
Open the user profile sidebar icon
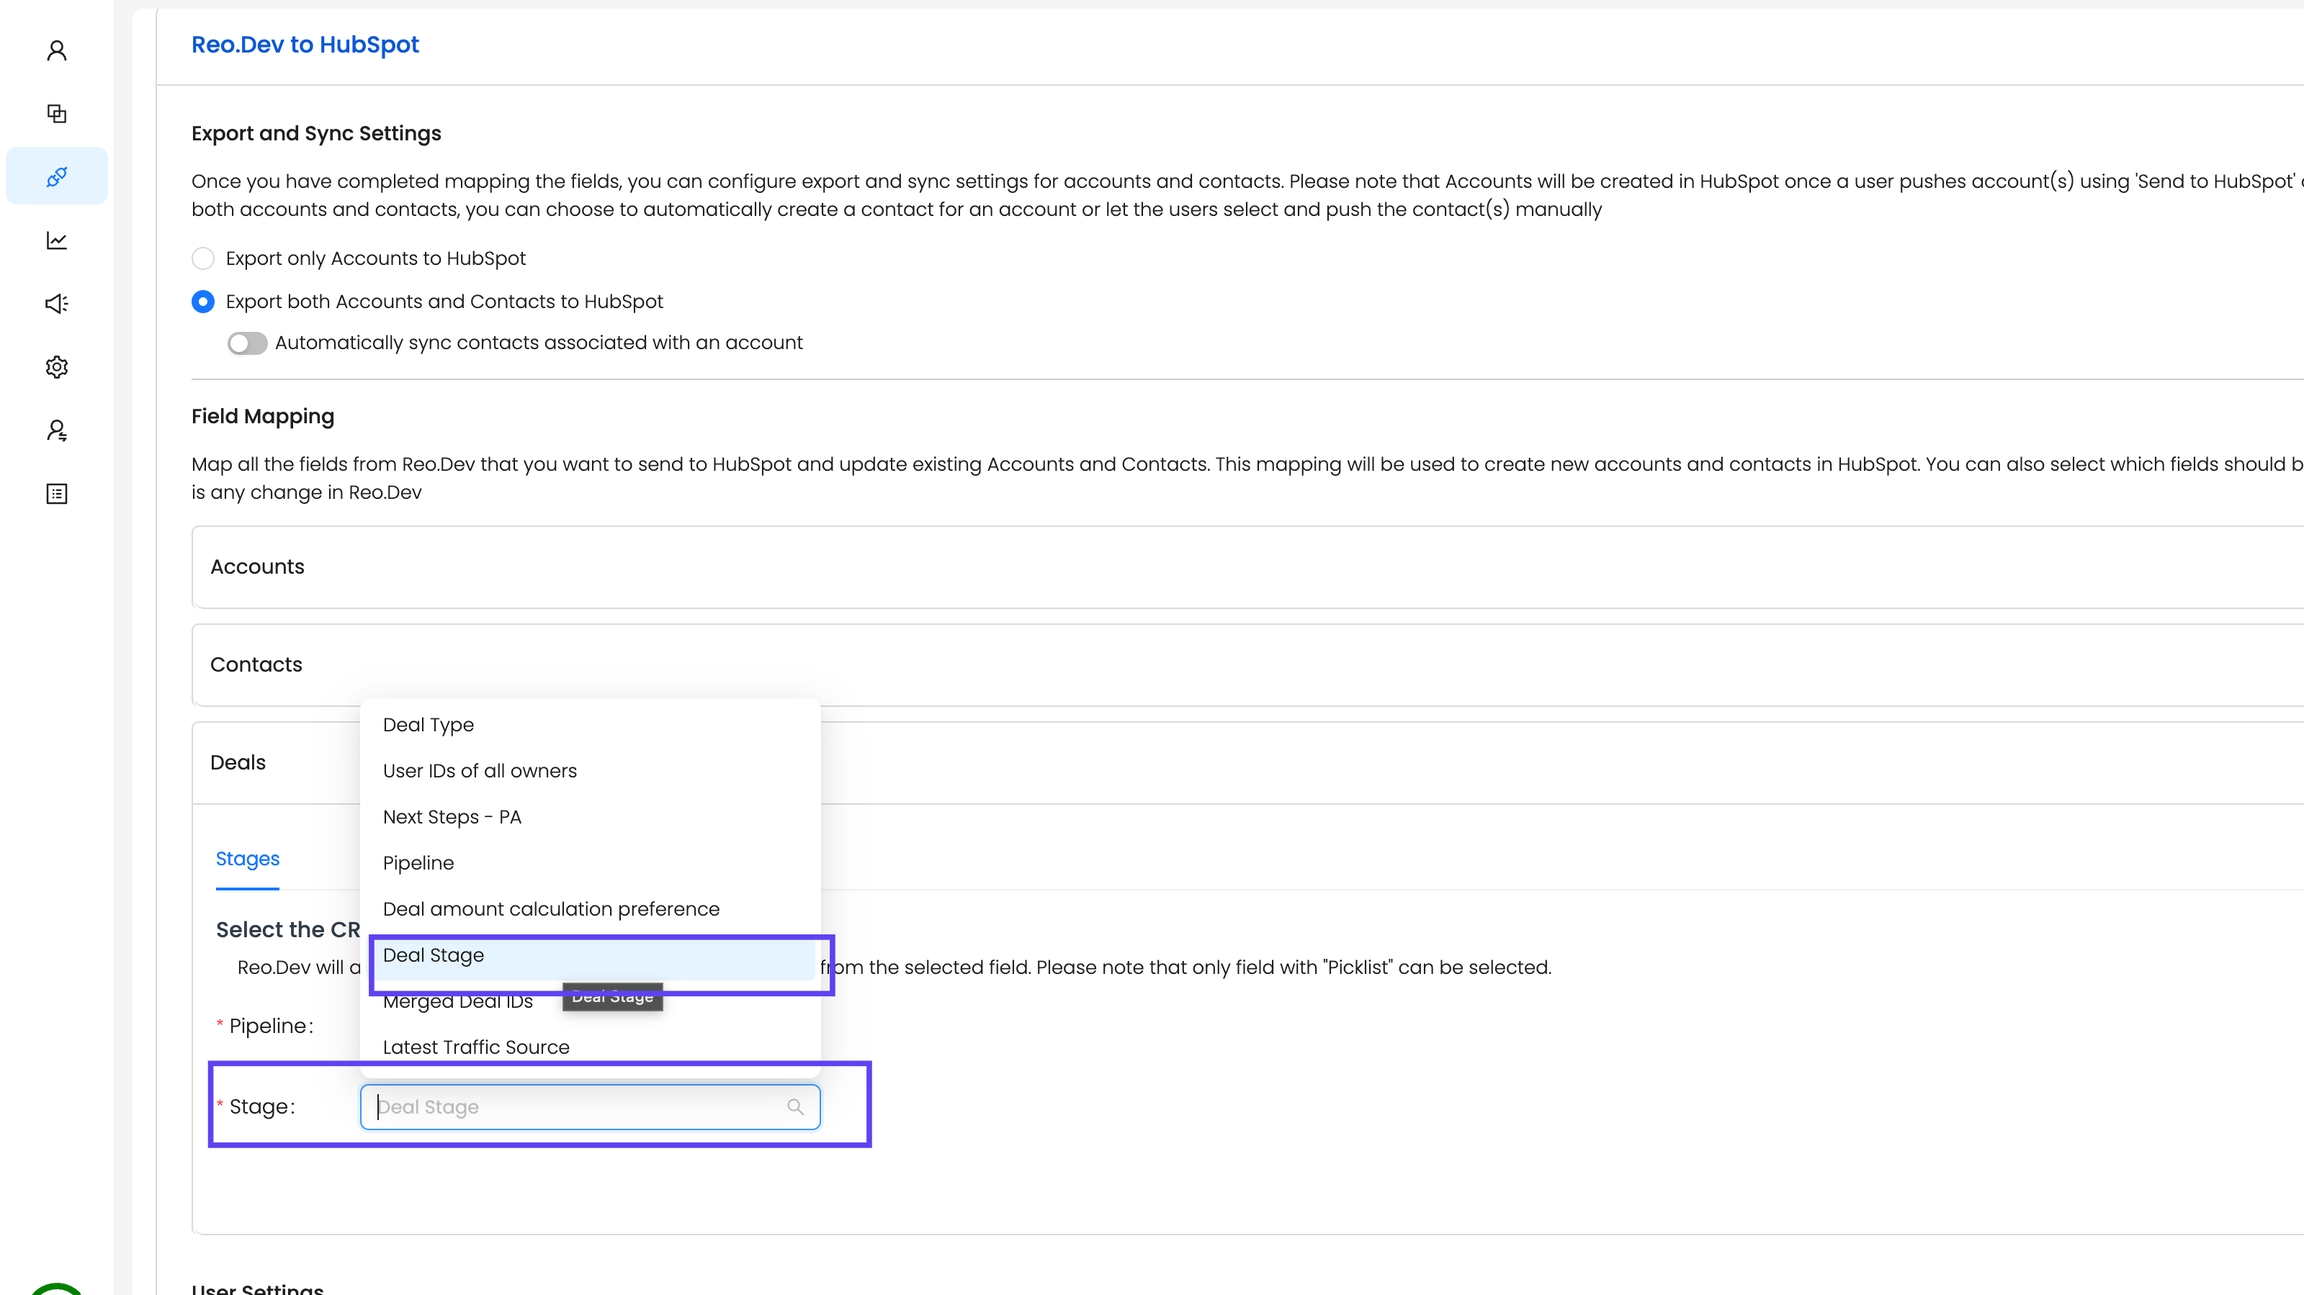pos(57,50)
